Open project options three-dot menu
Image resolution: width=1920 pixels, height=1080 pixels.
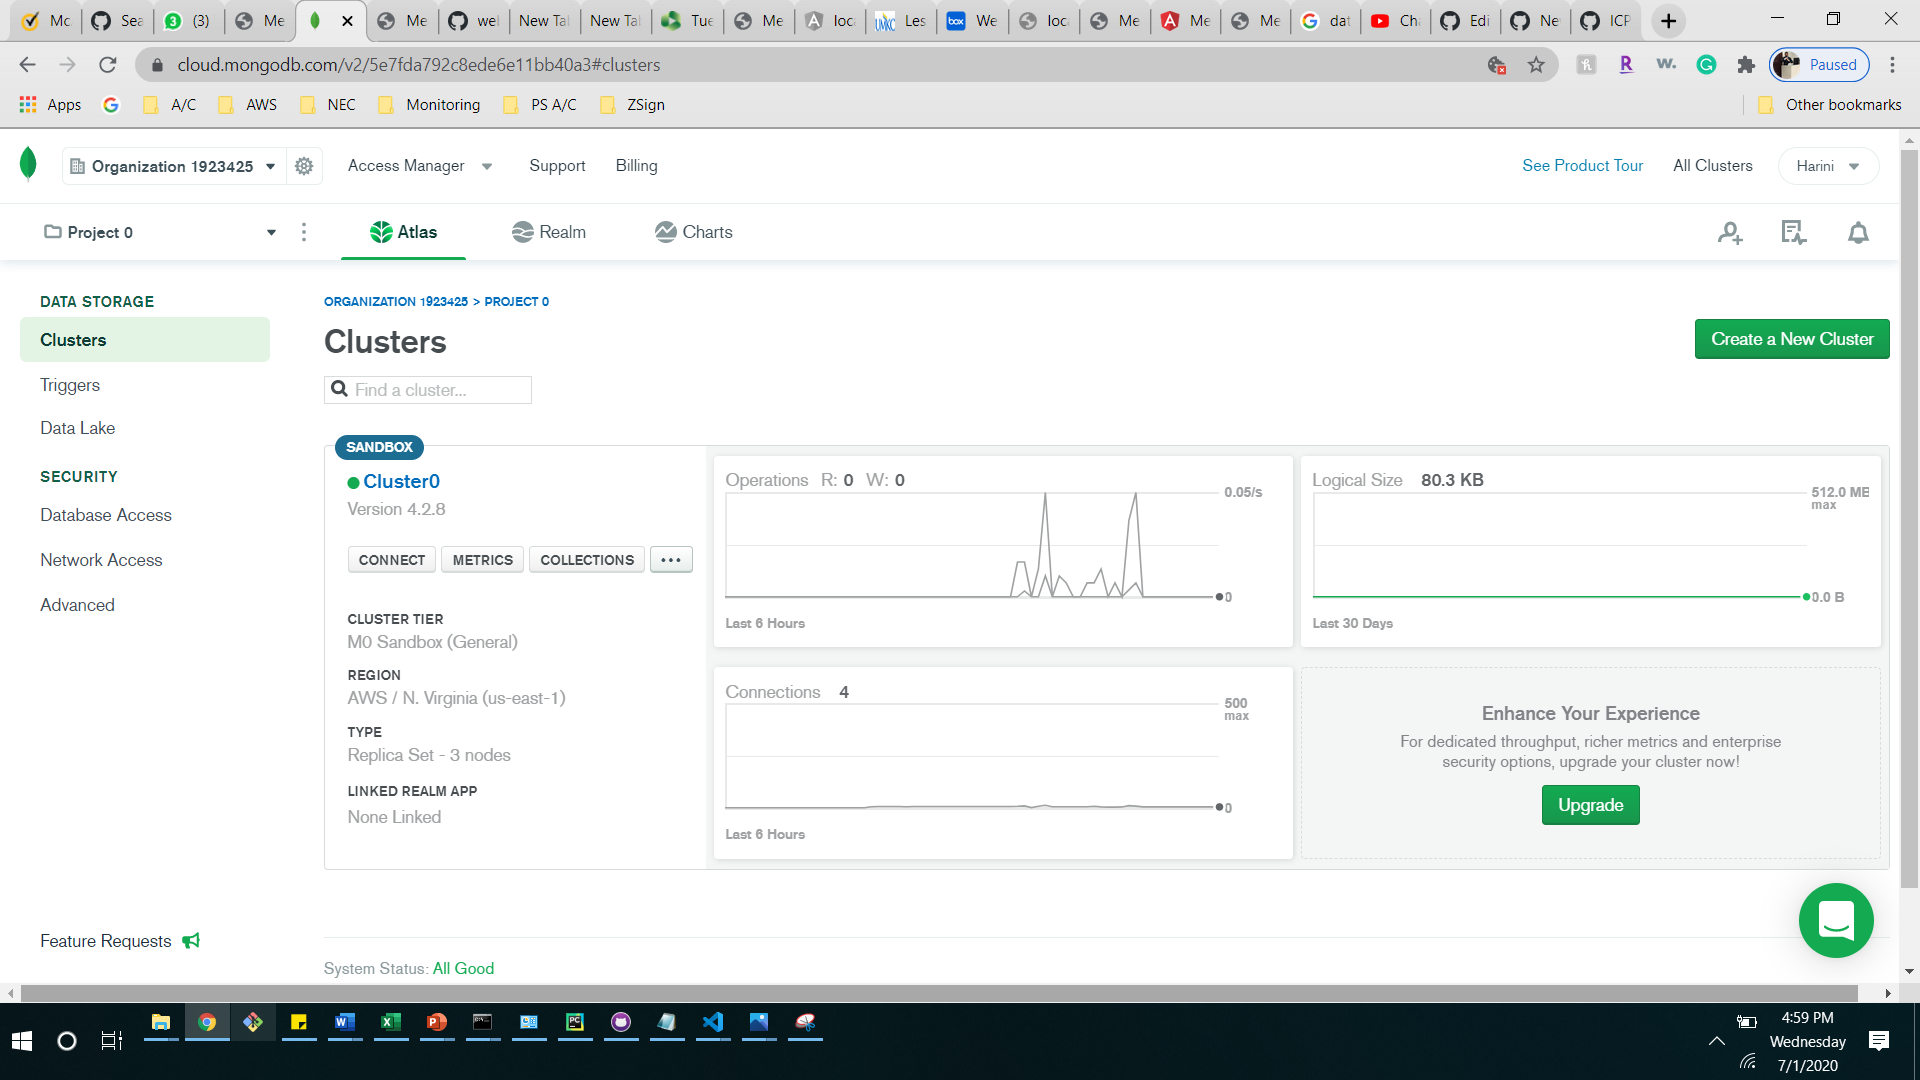click(304, 232)
